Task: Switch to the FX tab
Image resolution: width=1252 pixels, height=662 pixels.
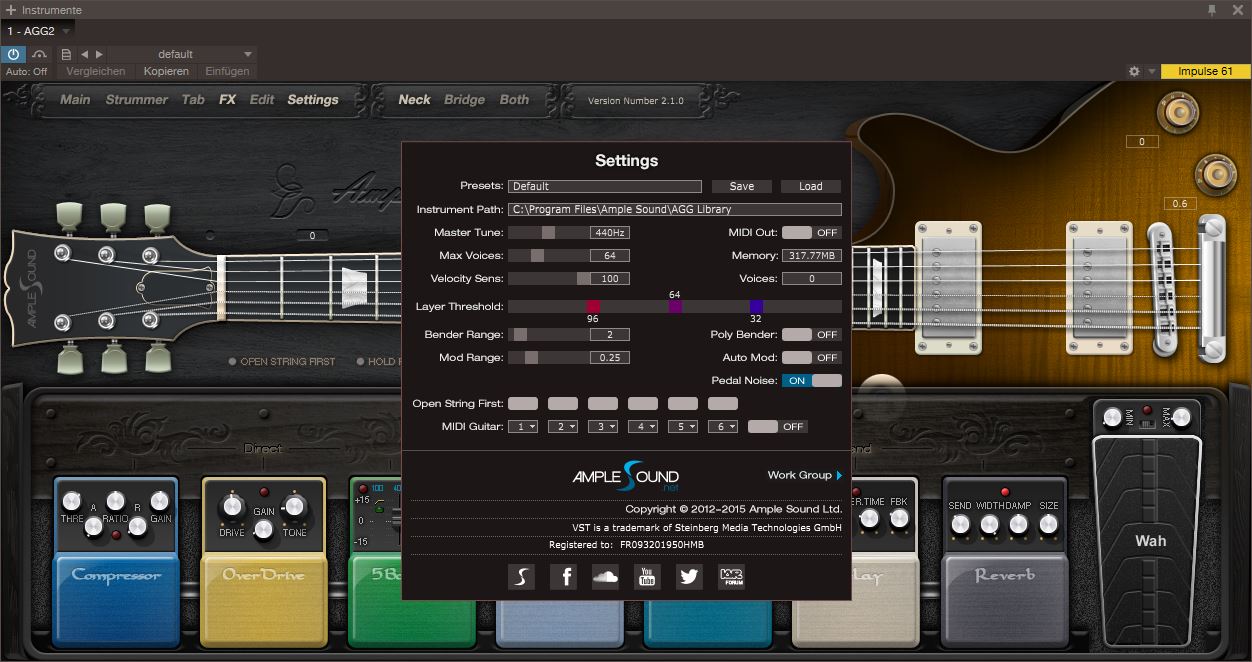Action: pyautogui.click(x=228, y=100)
